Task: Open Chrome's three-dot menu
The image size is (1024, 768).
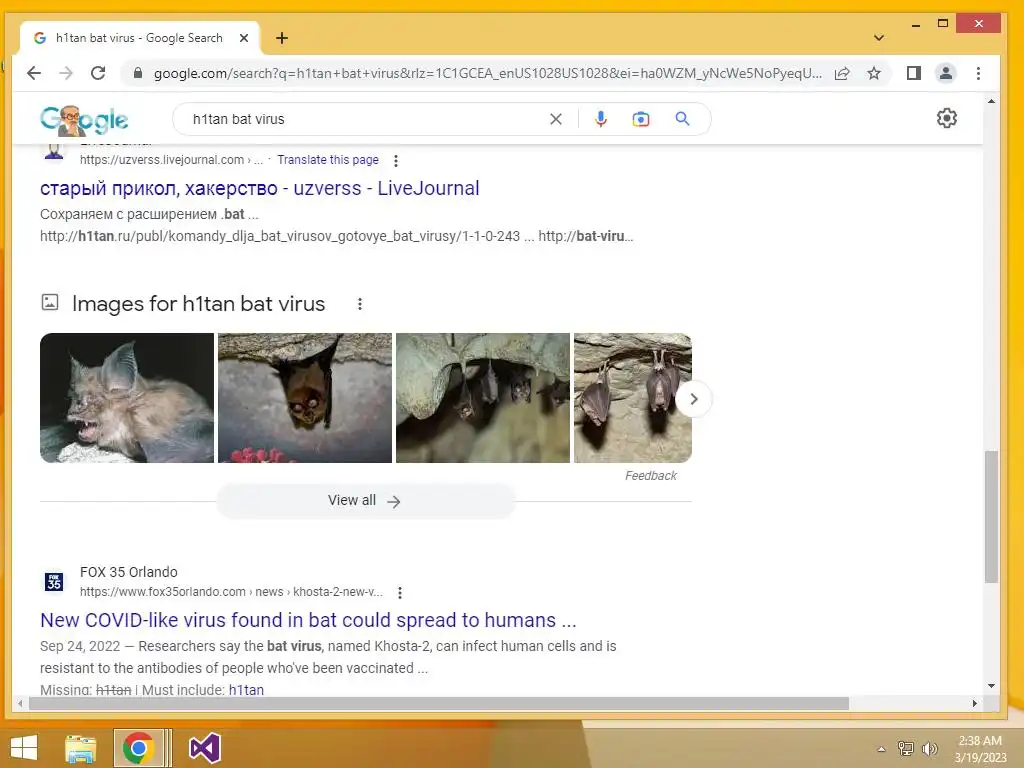Action: 978,73
